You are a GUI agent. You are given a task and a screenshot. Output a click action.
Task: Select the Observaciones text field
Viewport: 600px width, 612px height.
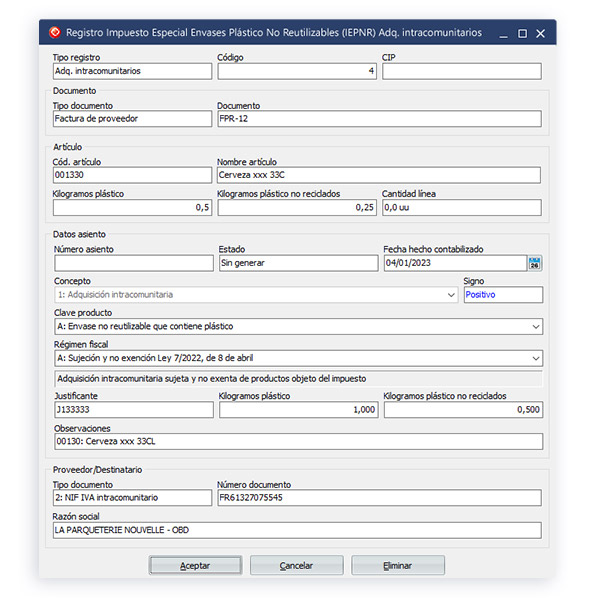pyautogui.click(x=297, y=442)
